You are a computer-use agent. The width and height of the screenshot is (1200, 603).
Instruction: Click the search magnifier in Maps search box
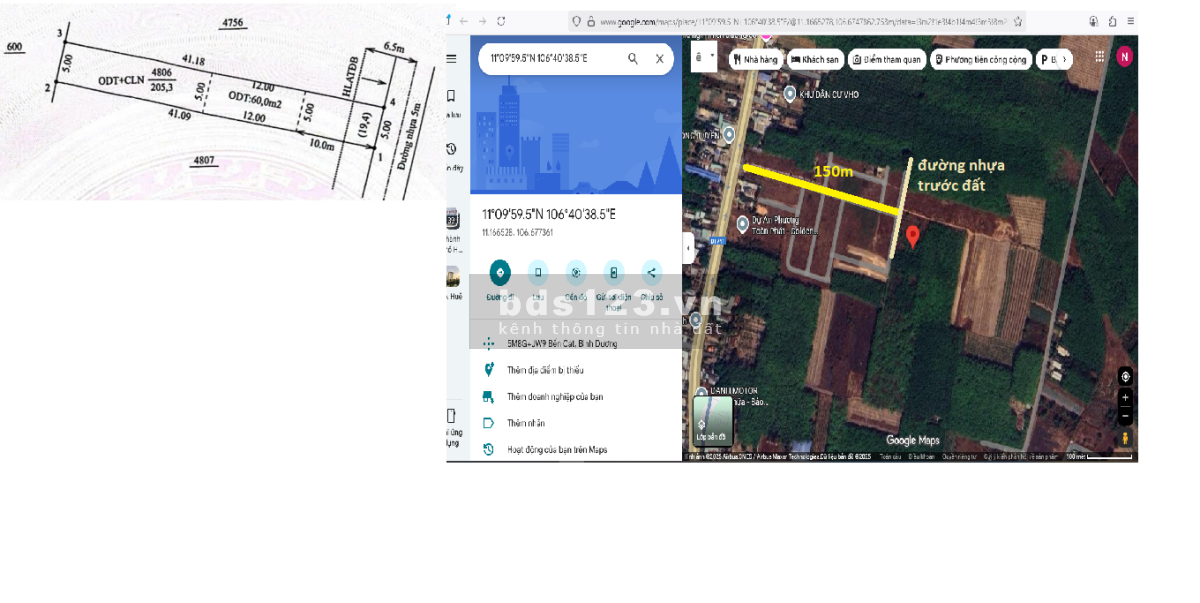(x=633, y=59)
